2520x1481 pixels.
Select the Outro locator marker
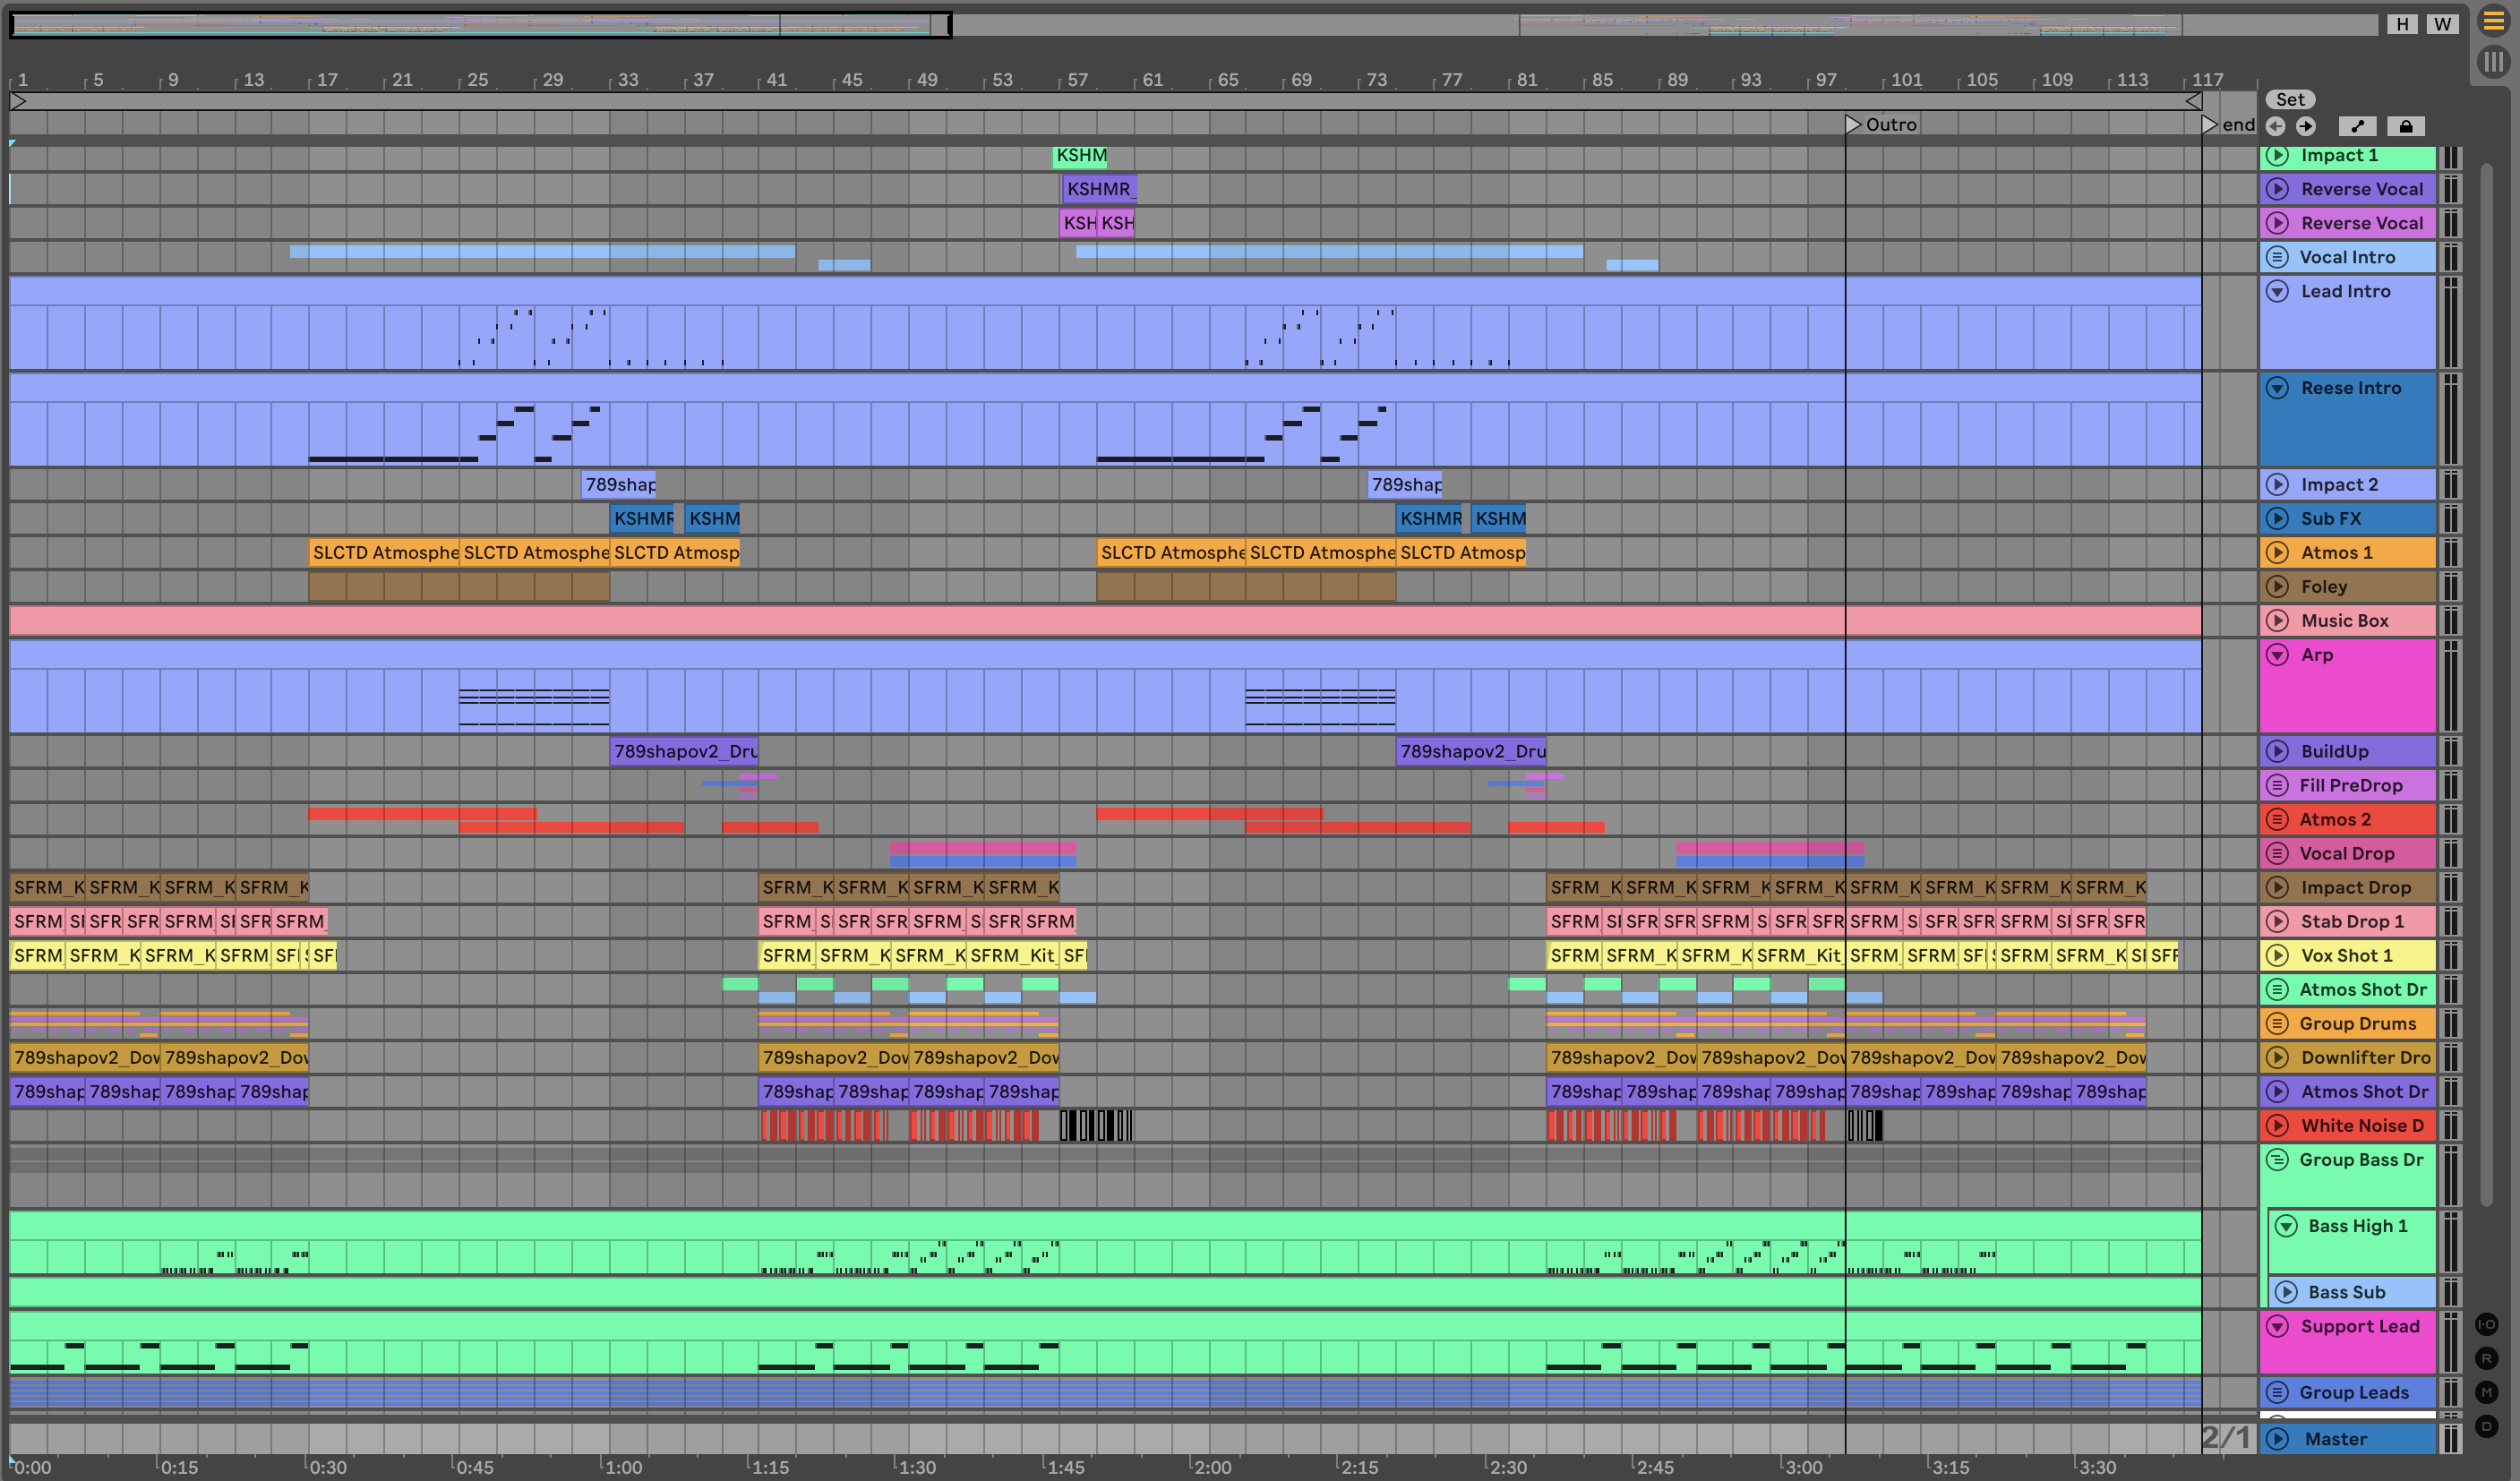pos(1853,124)
